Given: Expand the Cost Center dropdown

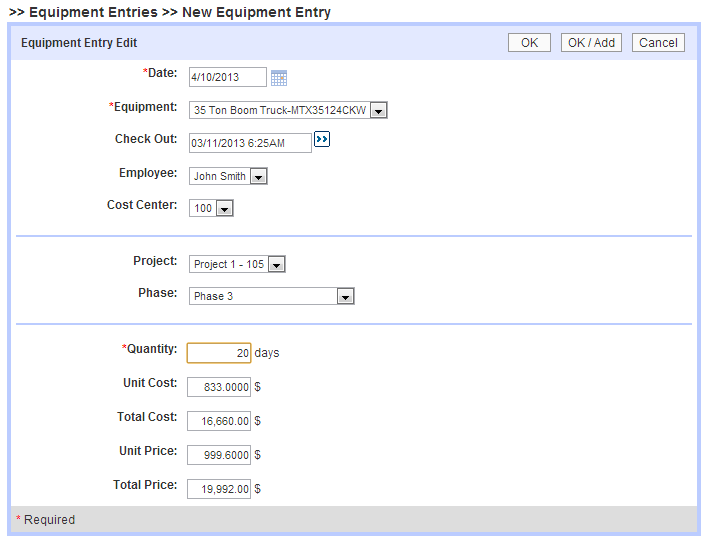Looking at the screenshot, I should click(224, 209).
